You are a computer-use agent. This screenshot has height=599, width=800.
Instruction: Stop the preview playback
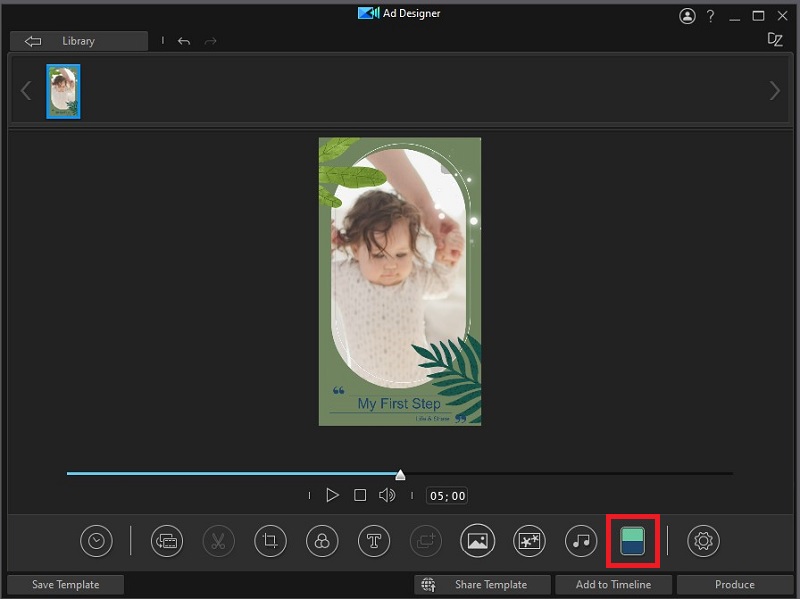click(360, 495)
